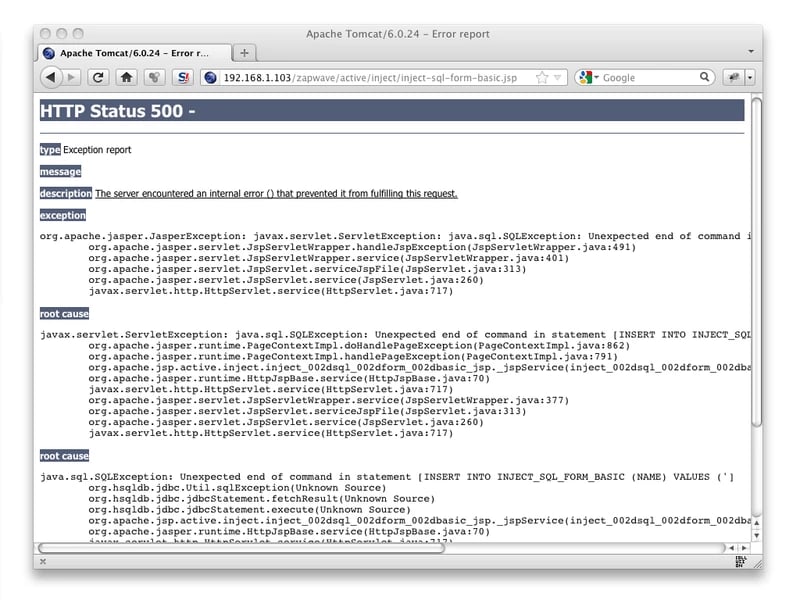
Task: Click the search magnifier icon
Action: (705, 77)
